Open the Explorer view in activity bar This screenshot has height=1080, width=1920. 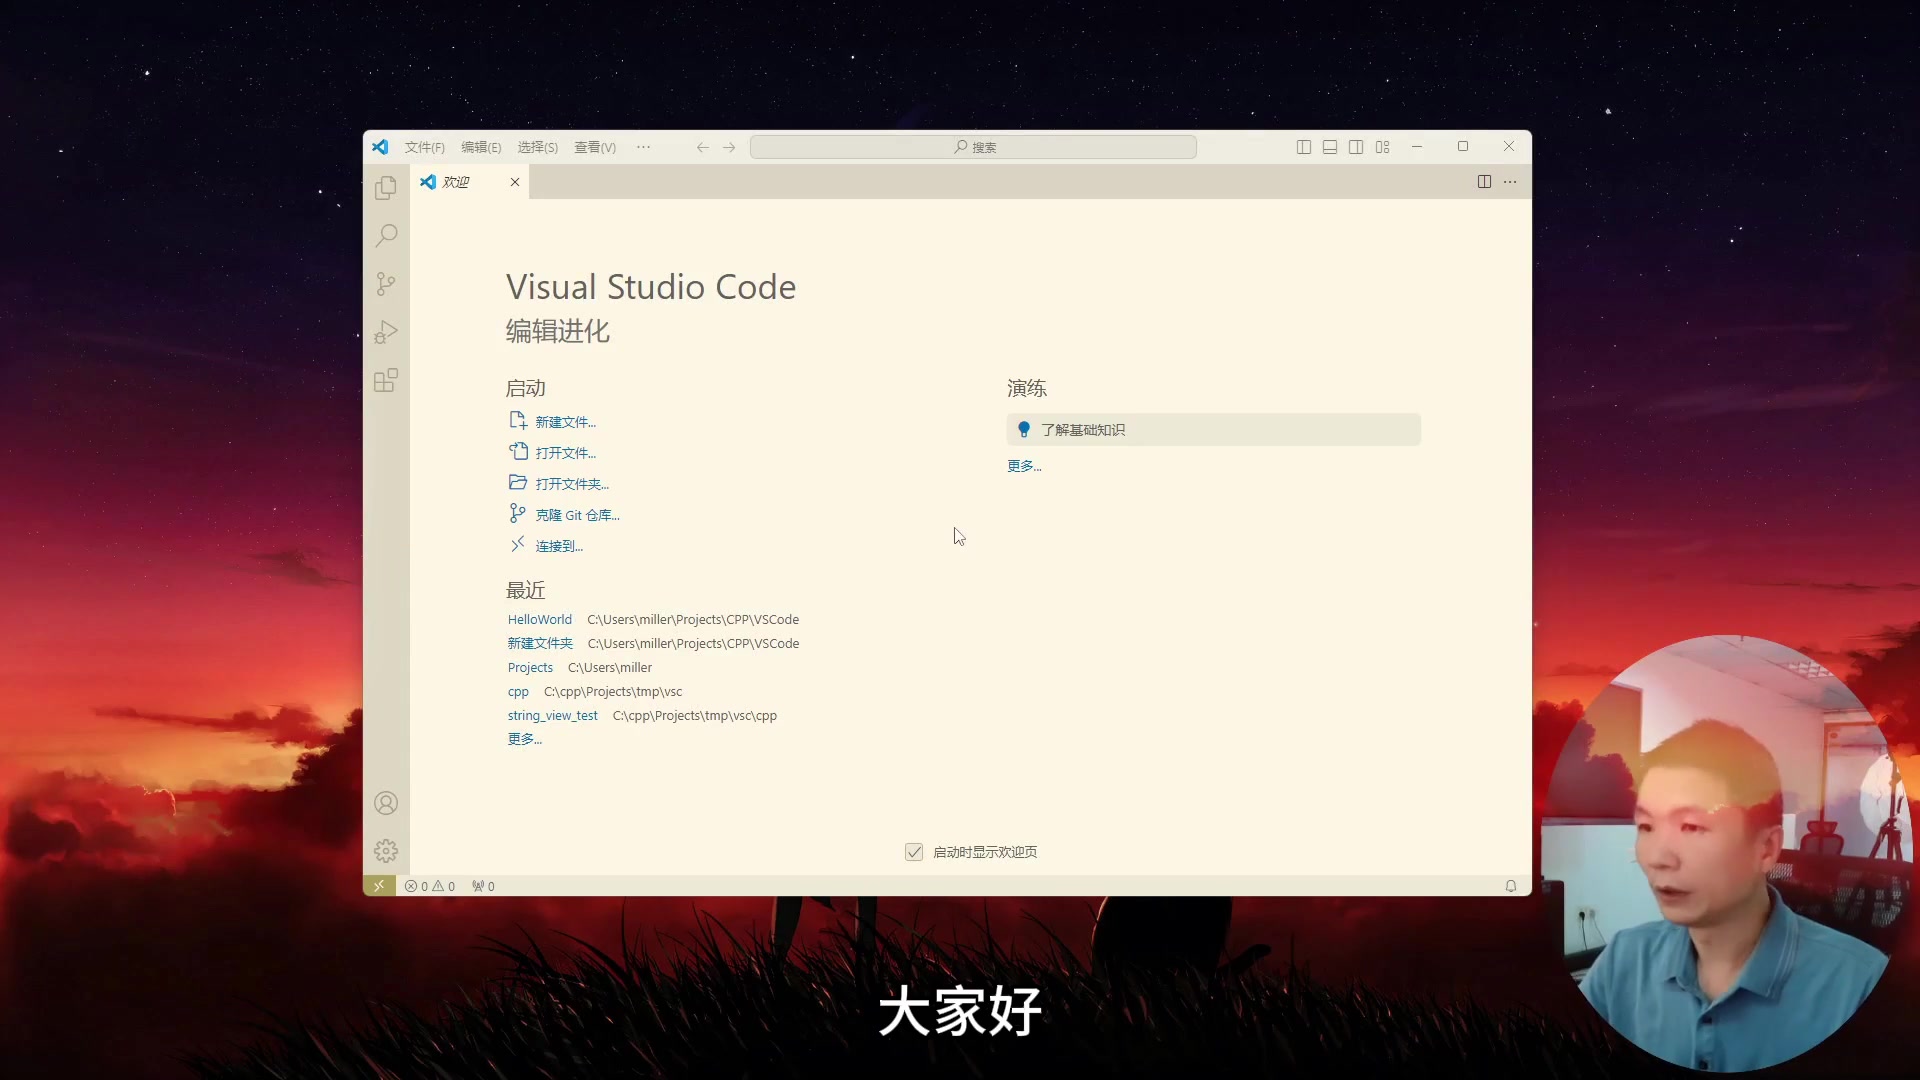pyautogui.click(x=386, y=188)
